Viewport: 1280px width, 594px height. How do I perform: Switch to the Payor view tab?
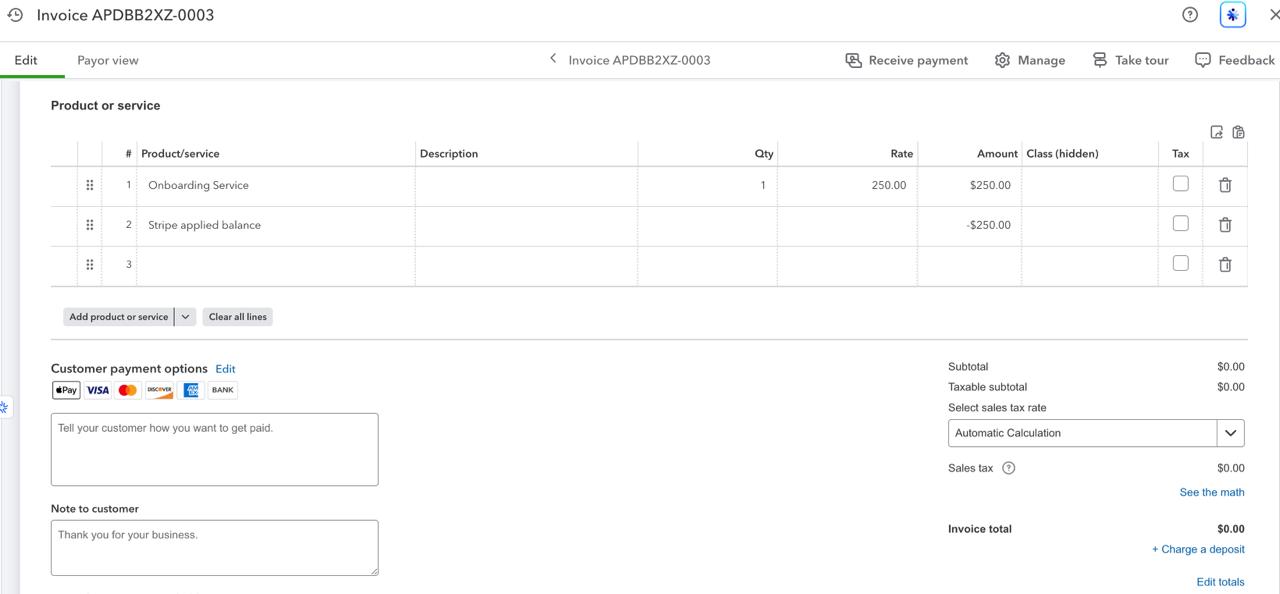tap(108, 60)
